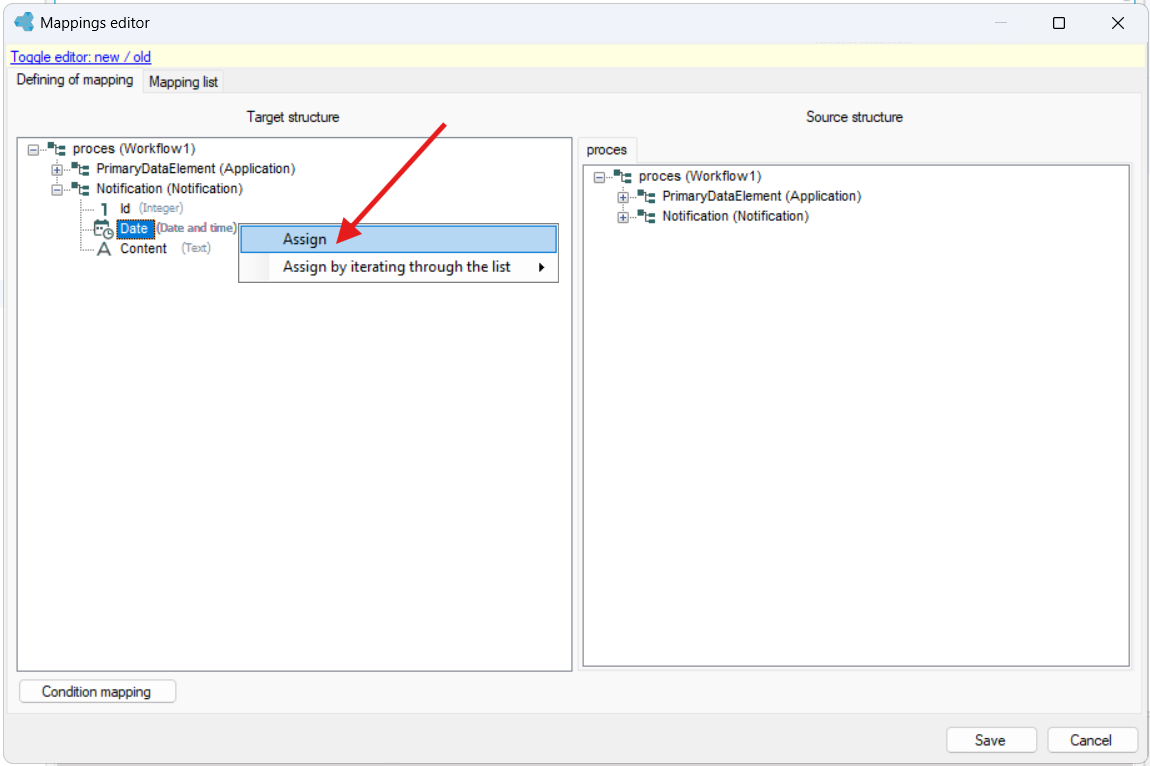Click the Condition mapping button
1150x766 pixels.
pyautogui.click(x=97, y=692)
